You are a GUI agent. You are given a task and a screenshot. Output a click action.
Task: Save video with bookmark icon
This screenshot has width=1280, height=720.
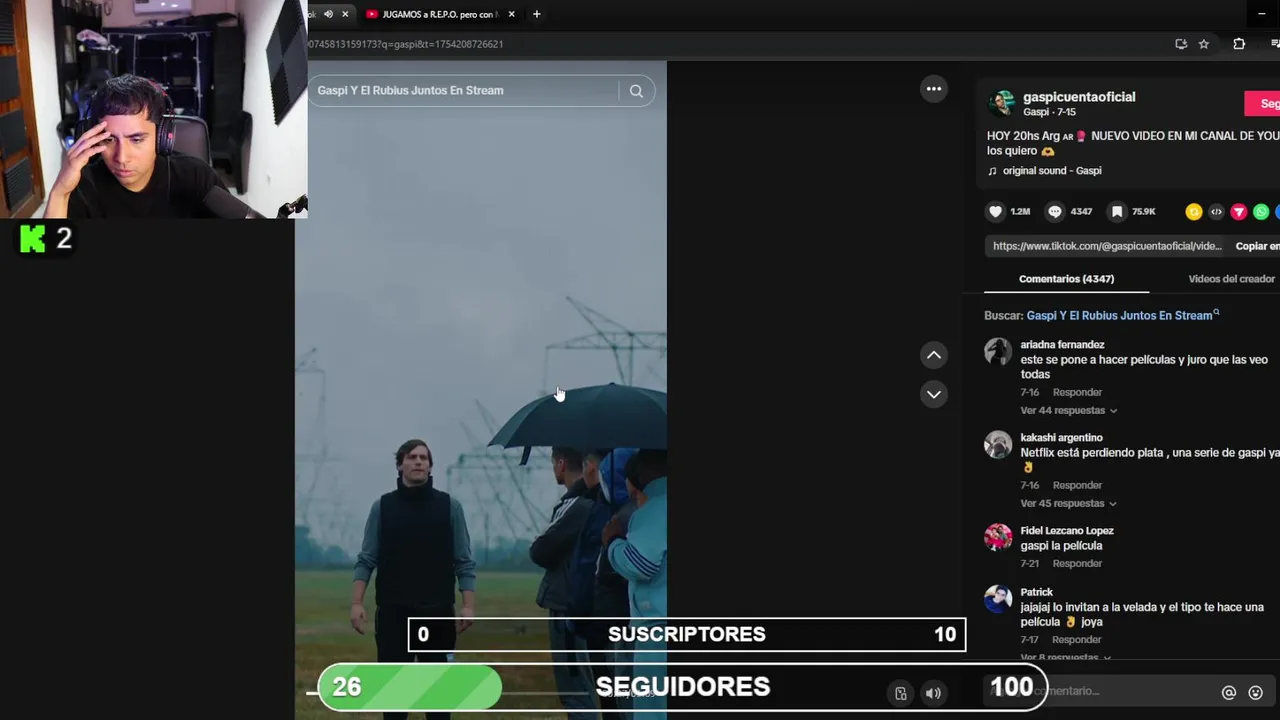point(1117,211)
